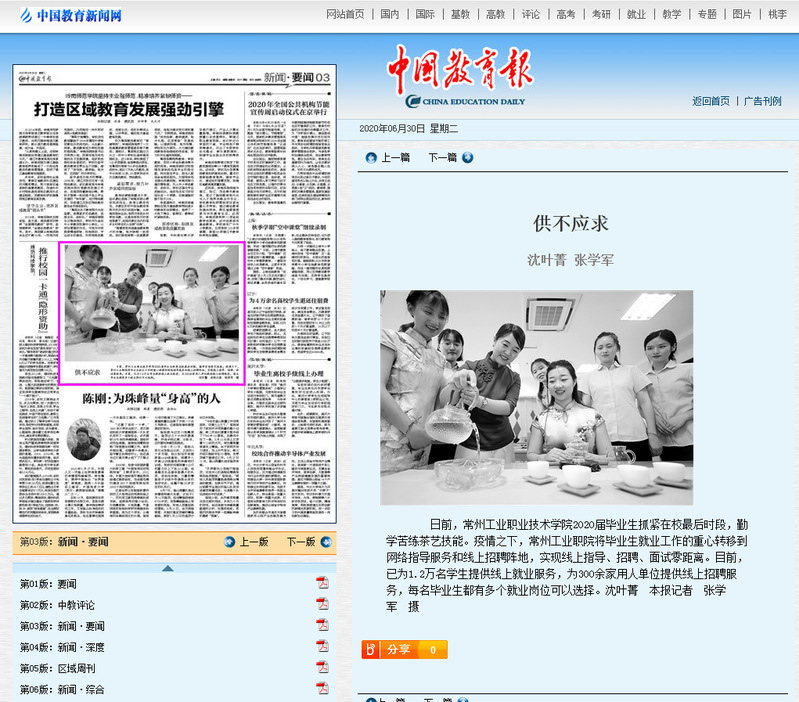Open the 网站首页 navigation item
Screen dimensions: 799x702
[x=345, y=14]
